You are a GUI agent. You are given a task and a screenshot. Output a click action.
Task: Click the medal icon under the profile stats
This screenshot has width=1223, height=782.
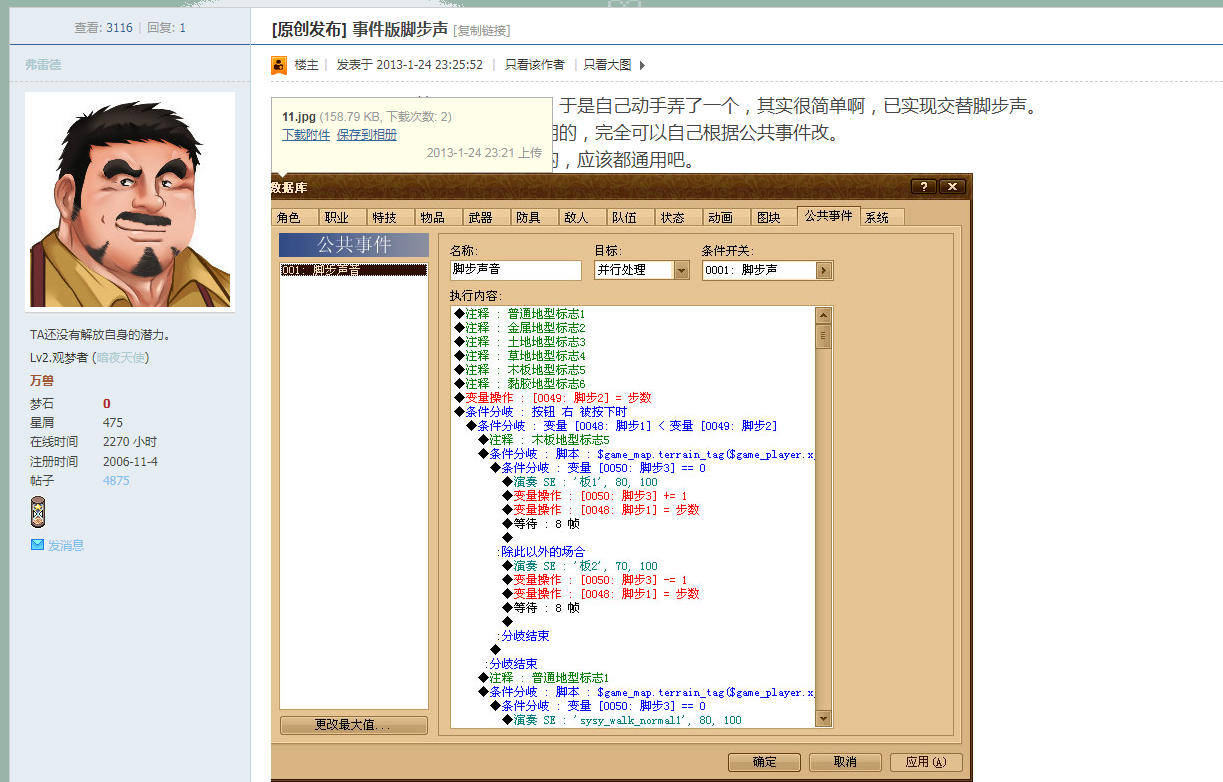click(x=38, y=512)
